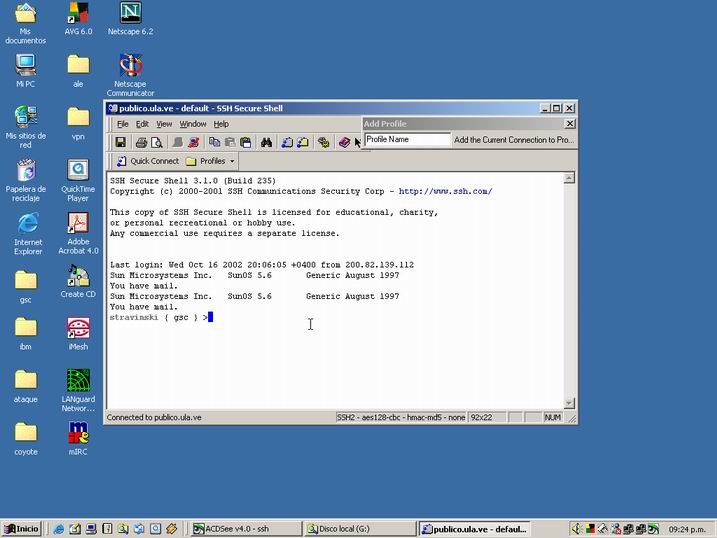Open the Window menu
Viewport: 717px width, 538px height.
point(193,124)
